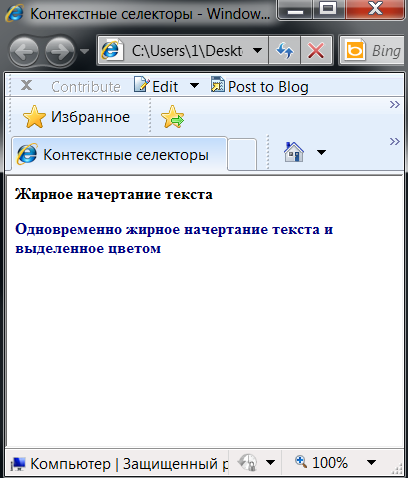
Task: Open recent pages dropdown beside Forward button
Action: pos(85,51)
